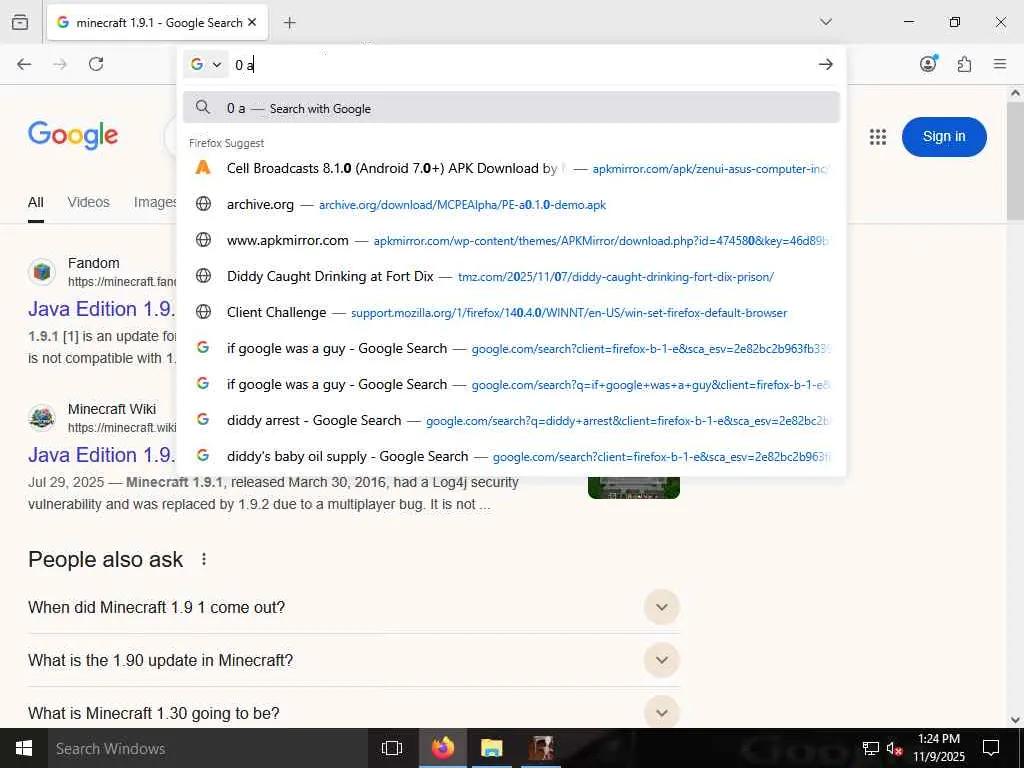Select '0 a — Search with Google' suggestion
This screenshot has height=768, width=1024.
pyautogui.click(x=511, y=108)
